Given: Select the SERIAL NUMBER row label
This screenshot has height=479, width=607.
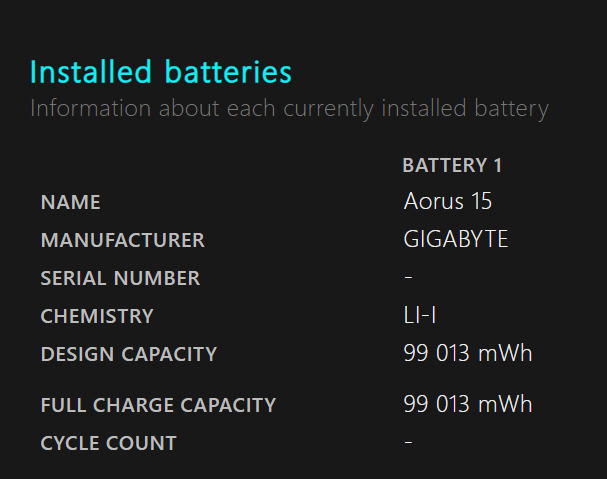Looking at the screenshot, I should coord(120,278).
